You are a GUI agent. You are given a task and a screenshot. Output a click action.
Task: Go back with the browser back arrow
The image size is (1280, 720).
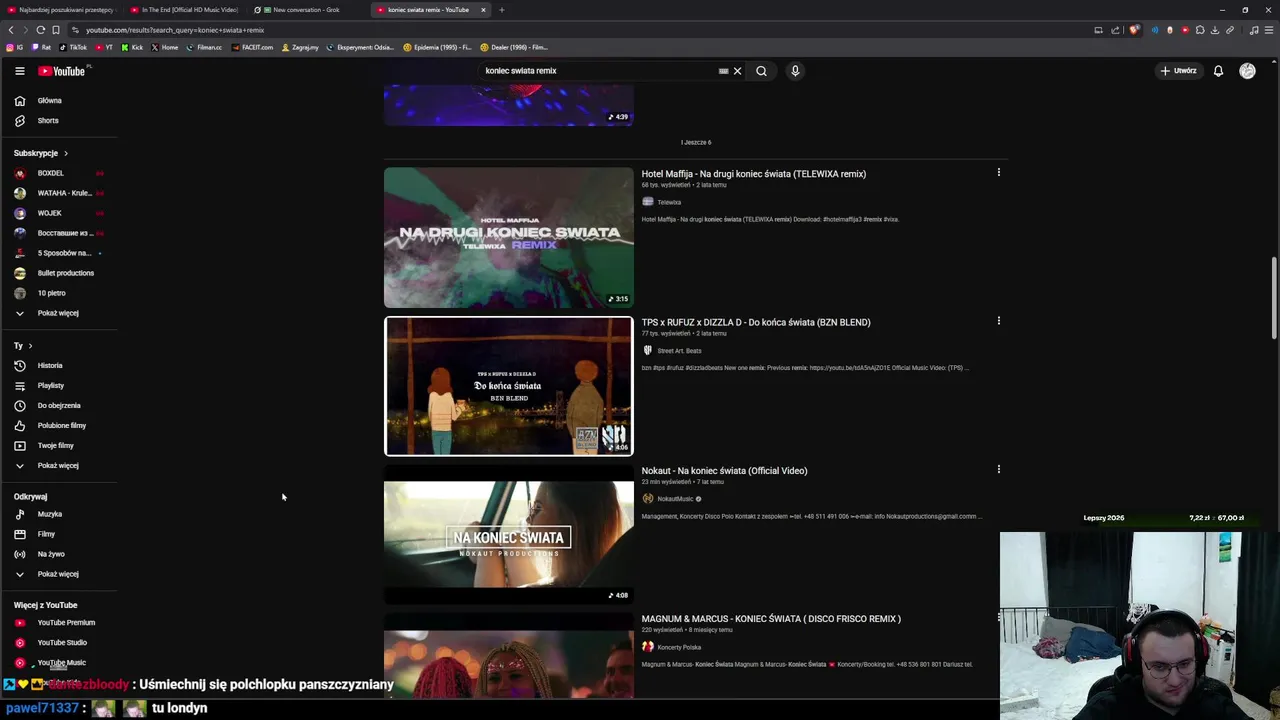[x=11, y=30]
